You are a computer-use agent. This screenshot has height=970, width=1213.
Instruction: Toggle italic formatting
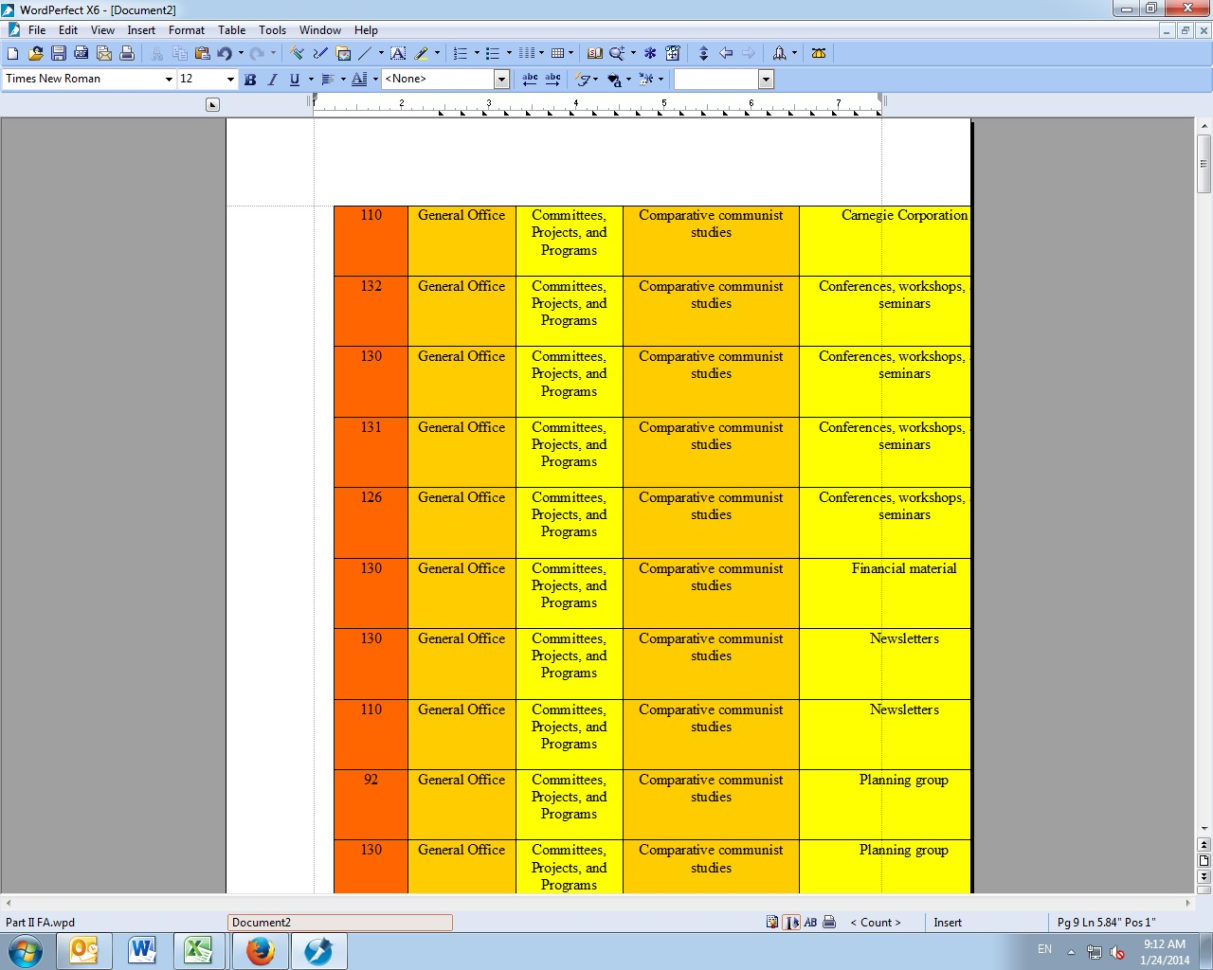point(272,78)
